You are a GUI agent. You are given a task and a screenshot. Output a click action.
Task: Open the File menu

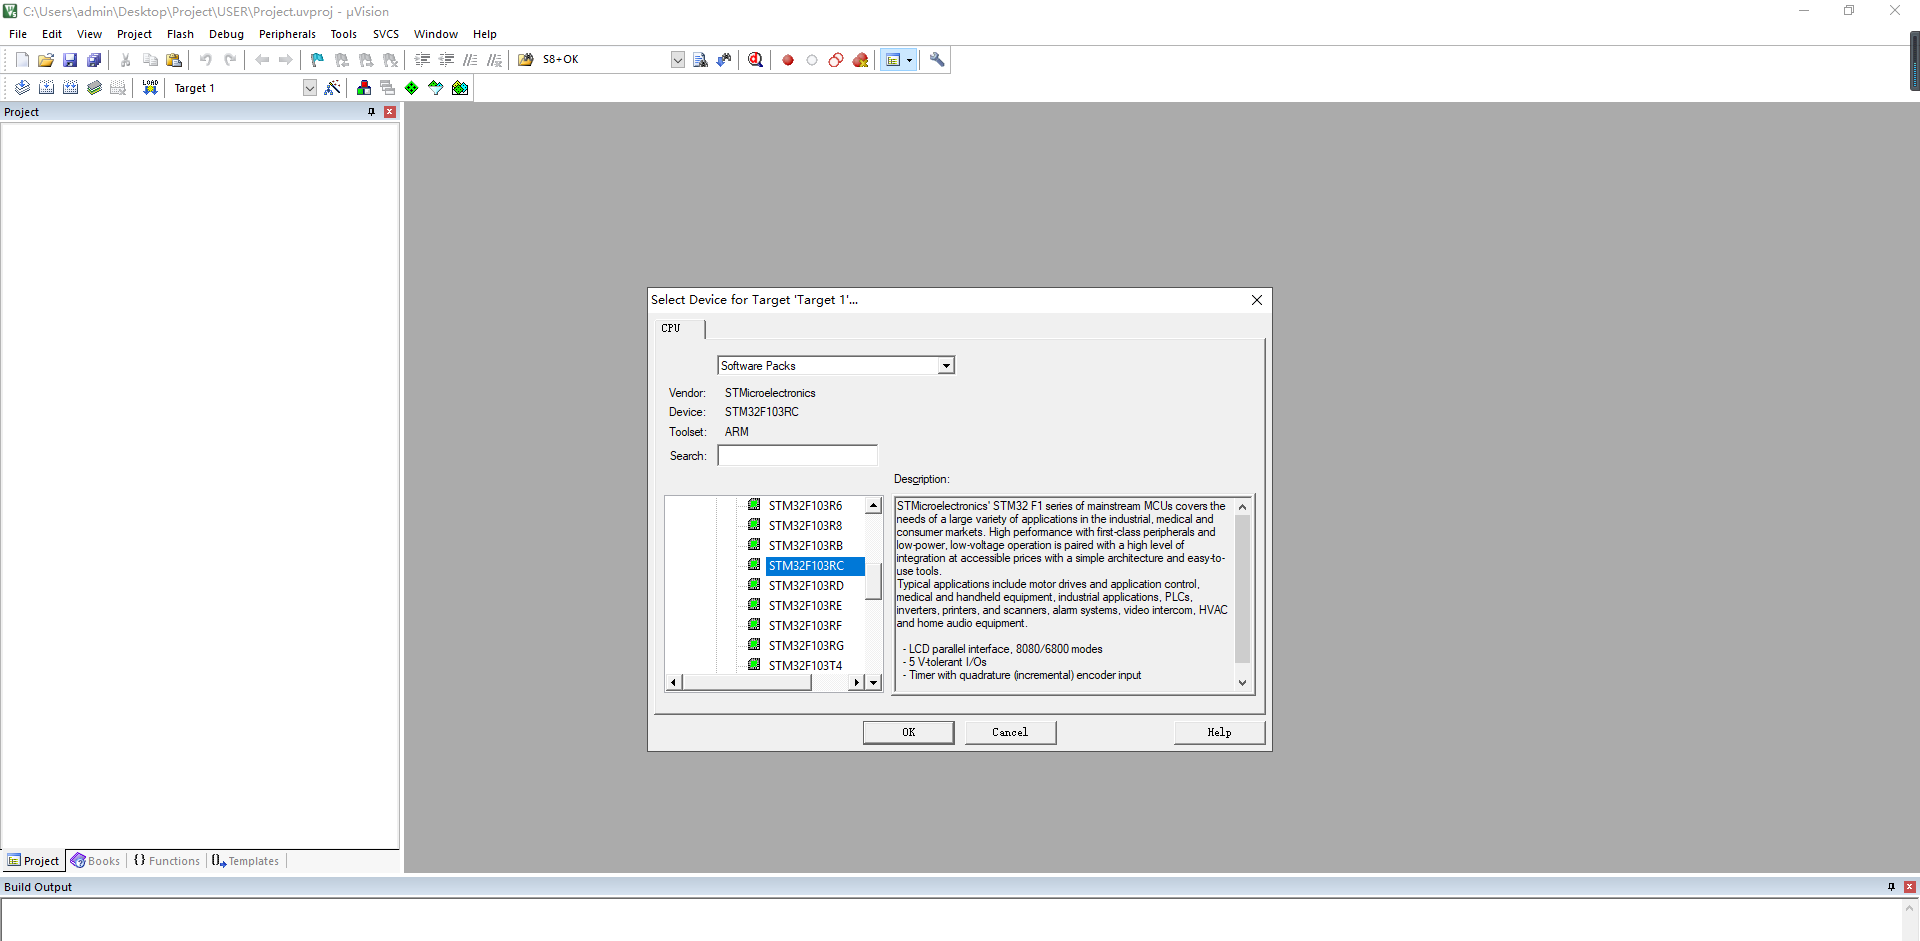18,34
